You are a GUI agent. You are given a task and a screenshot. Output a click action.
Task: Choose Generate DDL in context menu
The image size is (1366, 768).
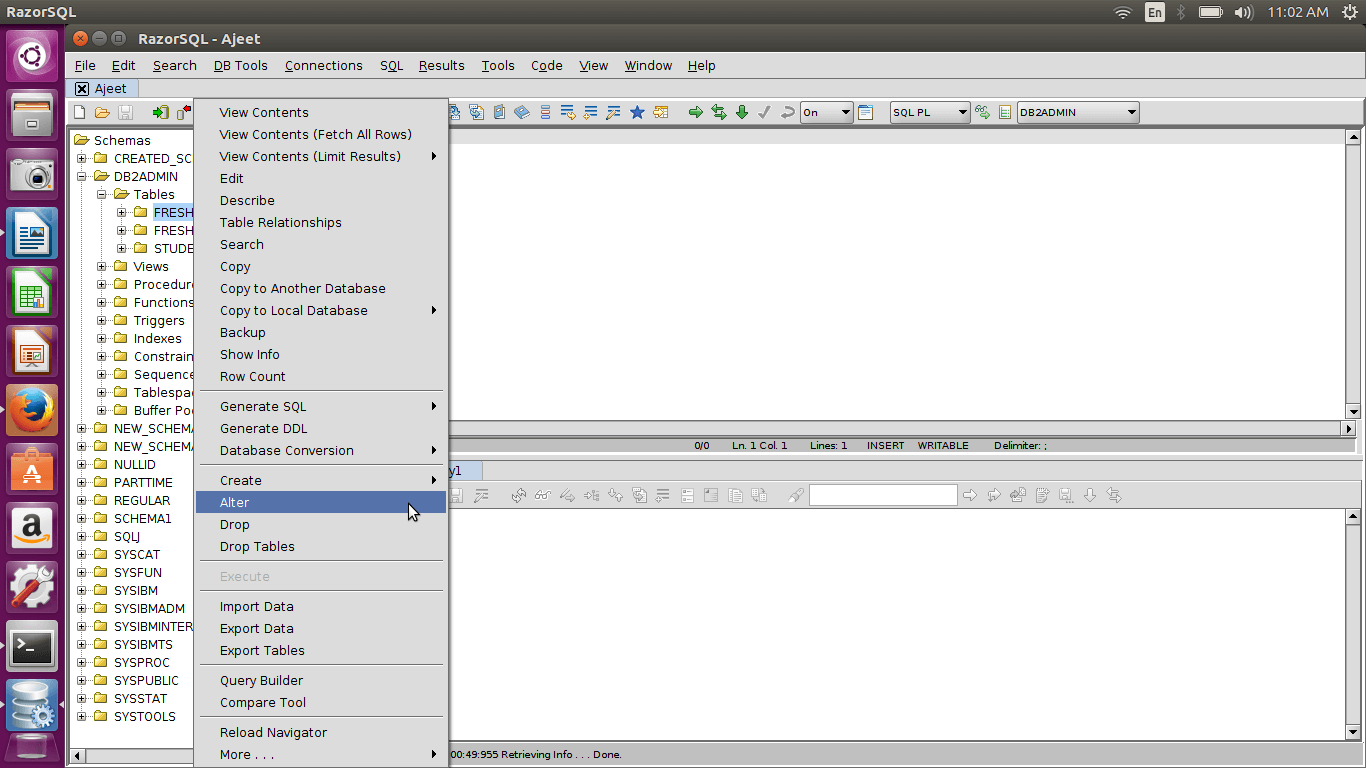click(x=263, y=429)
